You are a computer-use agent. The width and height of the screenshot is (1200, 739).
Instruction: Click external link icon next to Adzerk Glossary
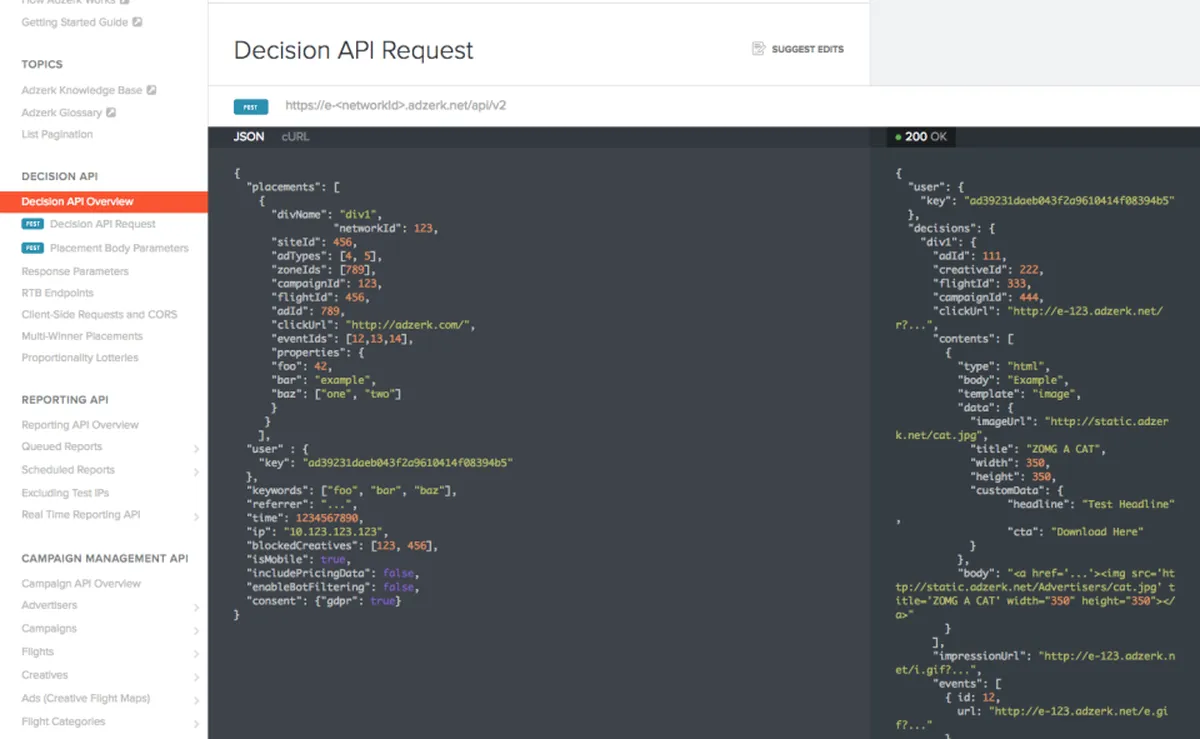111,113
